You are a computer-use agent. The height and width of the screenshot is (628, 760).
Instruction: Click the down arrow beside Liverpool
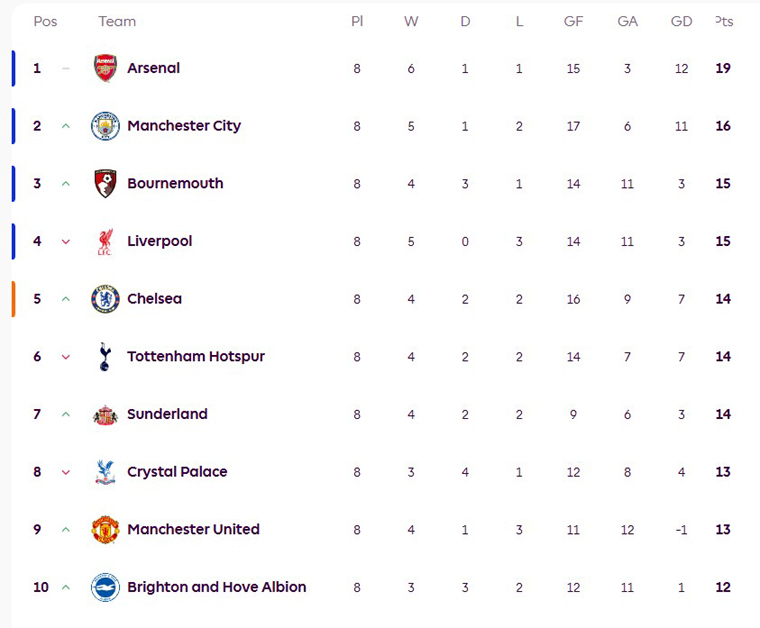[x=66, y=242]
